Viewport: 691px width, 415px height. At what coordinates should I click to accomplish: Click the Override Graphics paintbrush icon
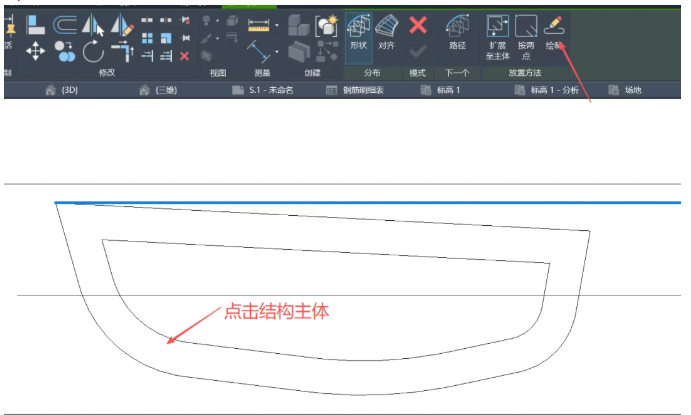[206, 39]
